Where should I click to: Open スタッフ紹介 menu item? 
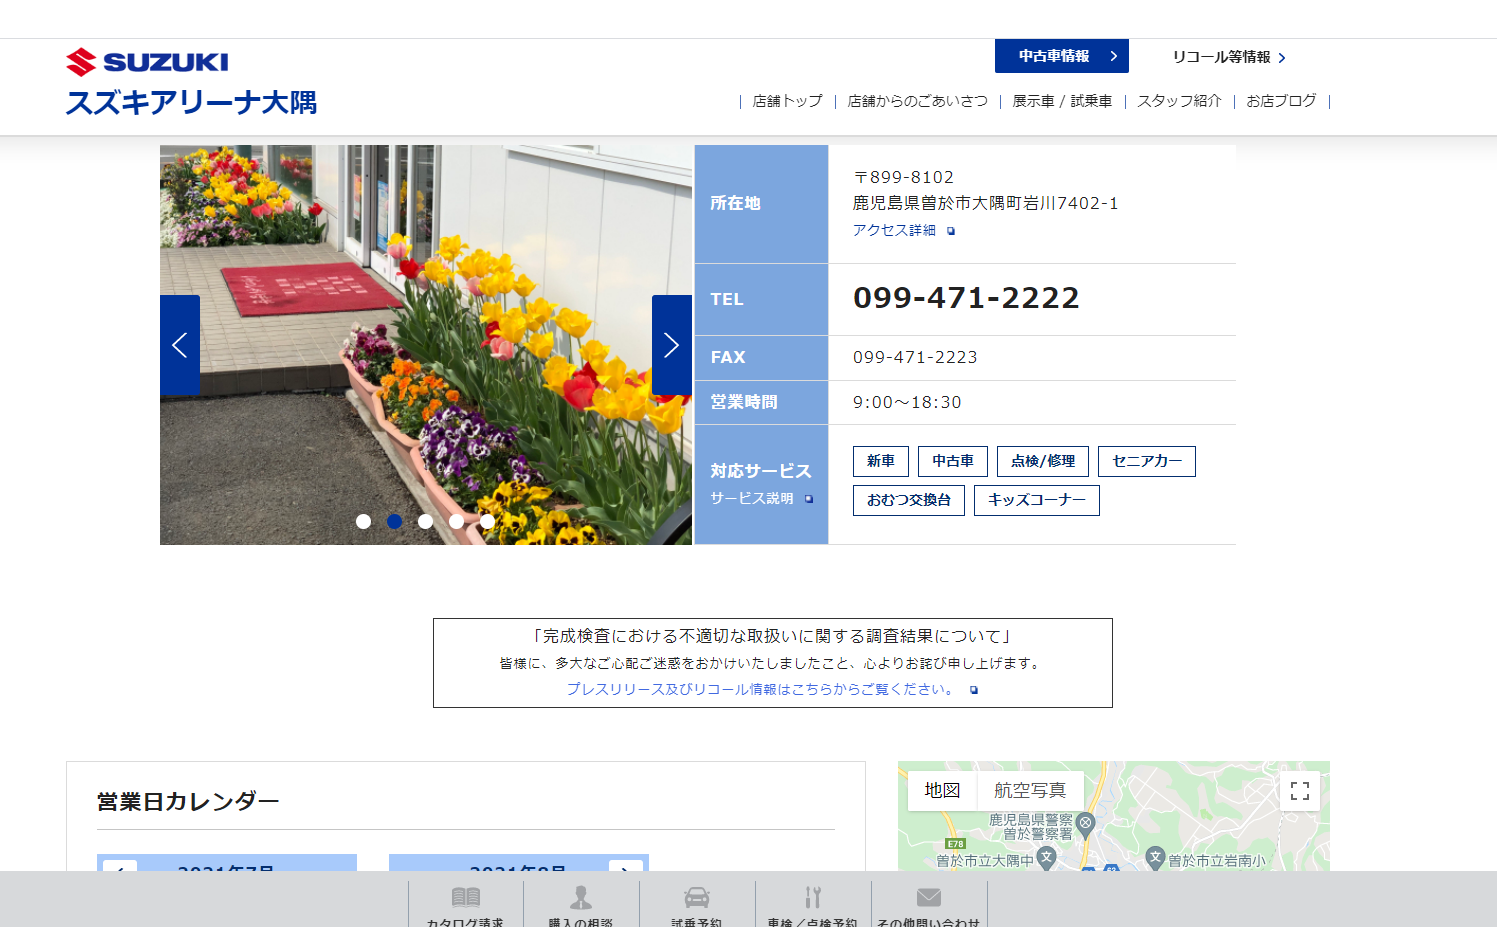tap(1179, 101)
